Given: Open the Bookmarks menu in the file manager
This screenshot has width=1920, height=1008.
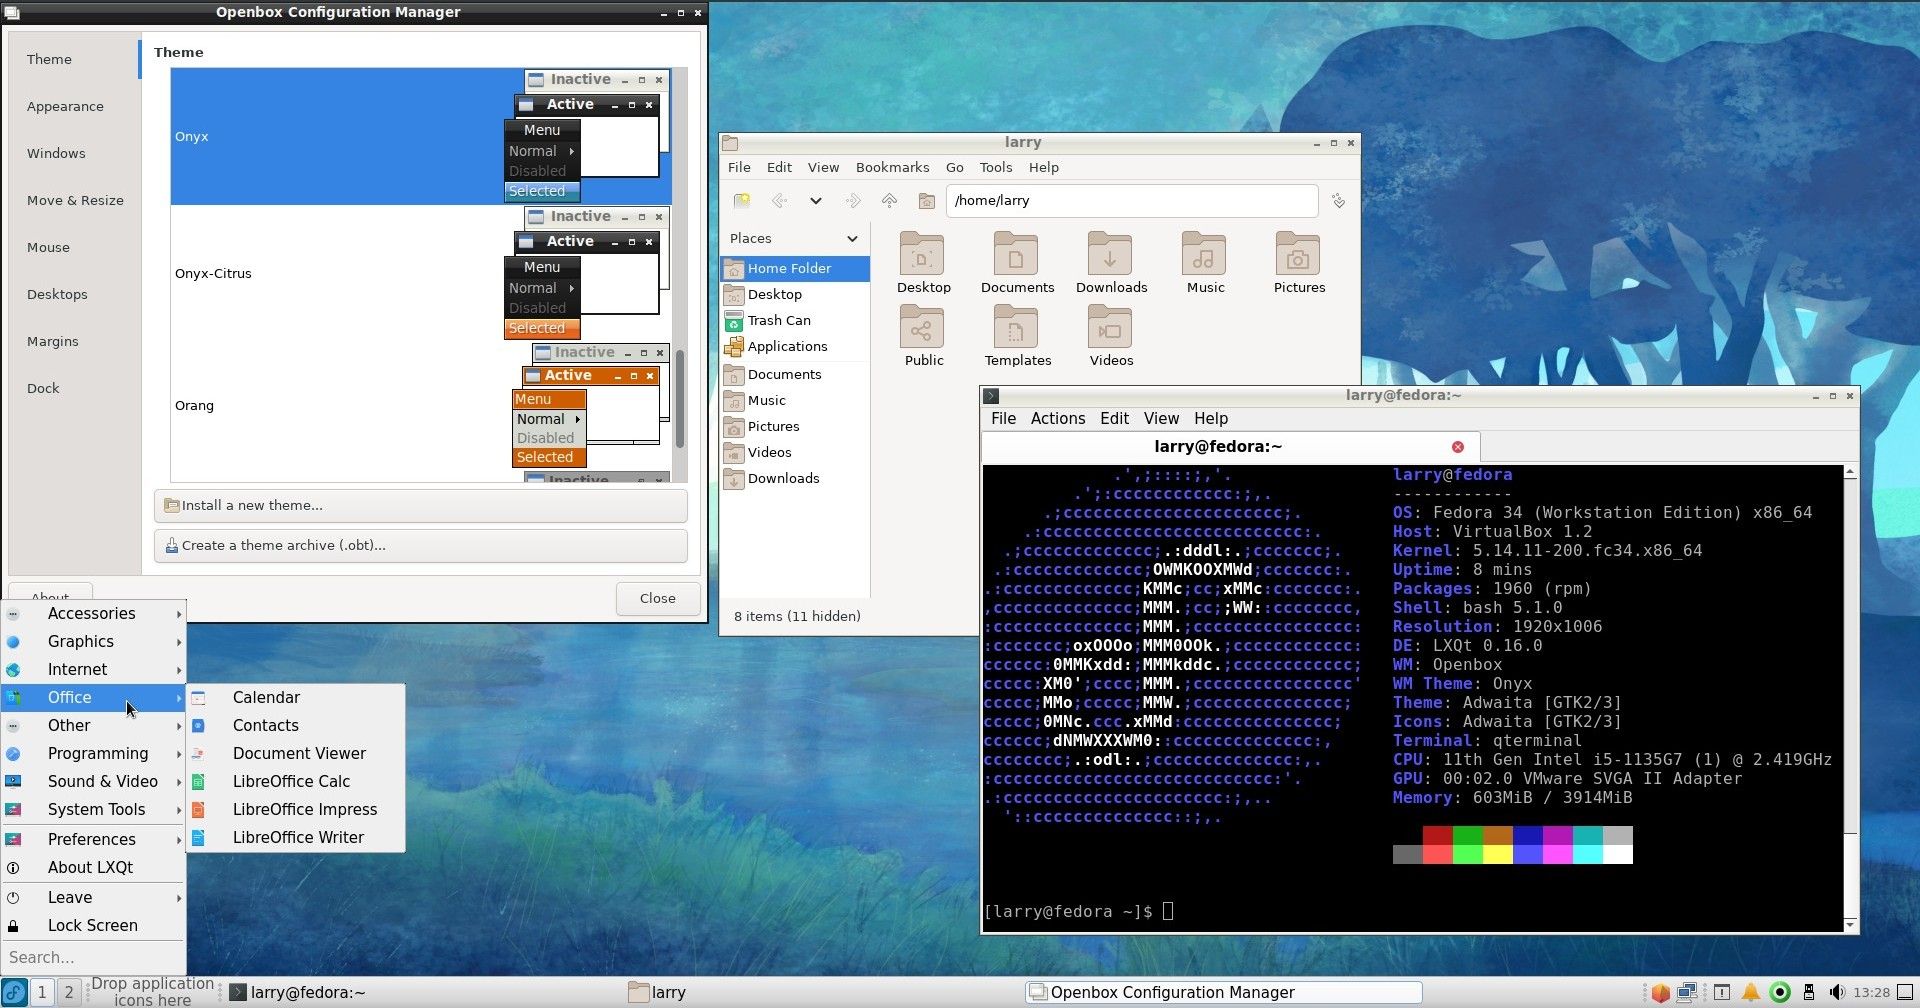Looking at the screenshot, I should point(892,167).
